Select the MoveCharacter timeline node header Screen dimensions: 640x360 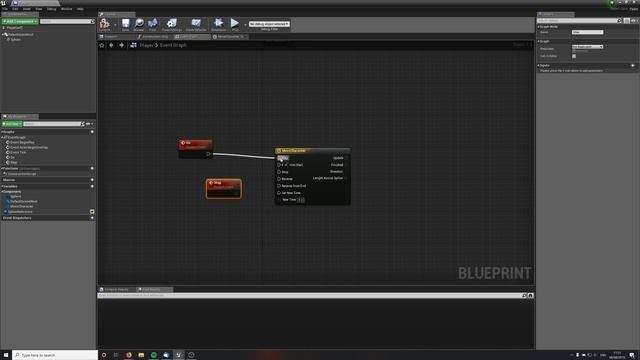tap(313, 151)
